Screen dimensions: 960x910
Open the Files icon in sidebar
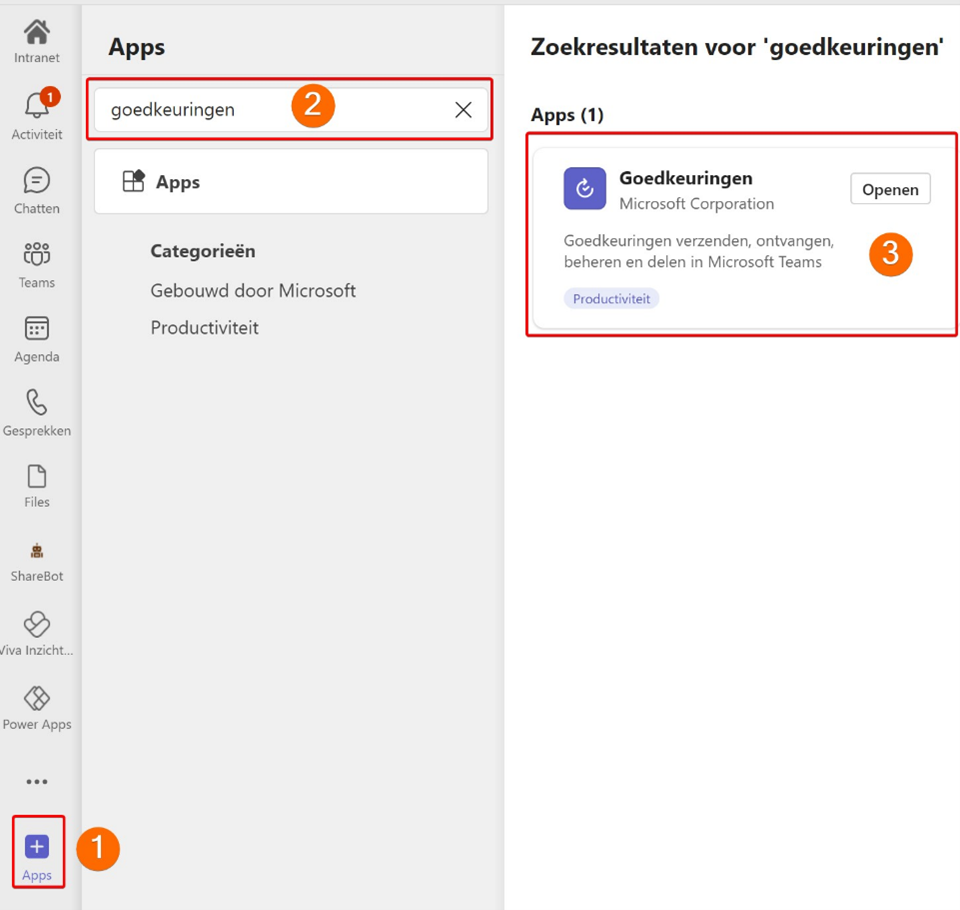[x=37, y=478]
